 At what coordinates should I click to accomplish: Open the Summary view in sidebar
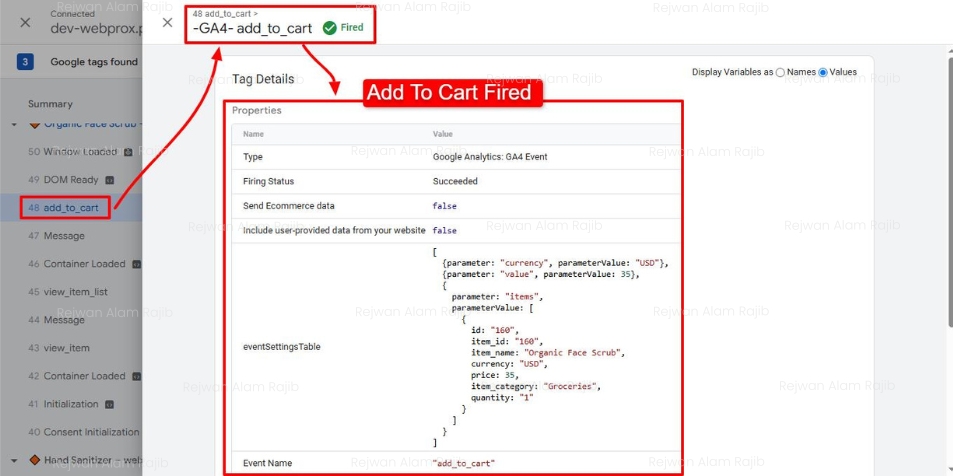pyautogui.click(x=50, y=104)
